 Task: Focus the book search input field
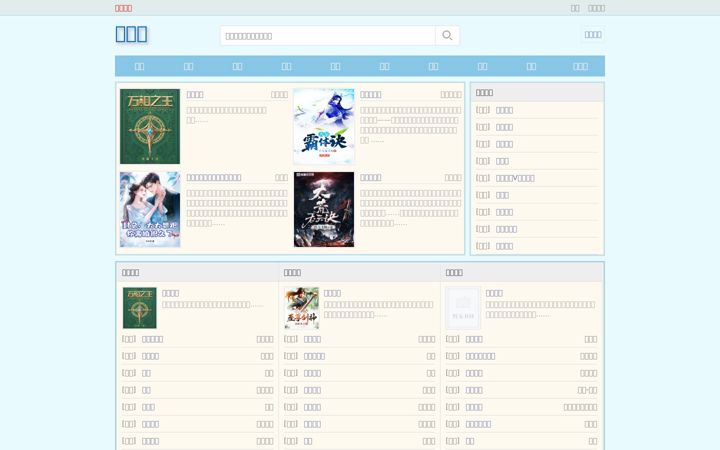pyautogui.click(x=328, y=36)
